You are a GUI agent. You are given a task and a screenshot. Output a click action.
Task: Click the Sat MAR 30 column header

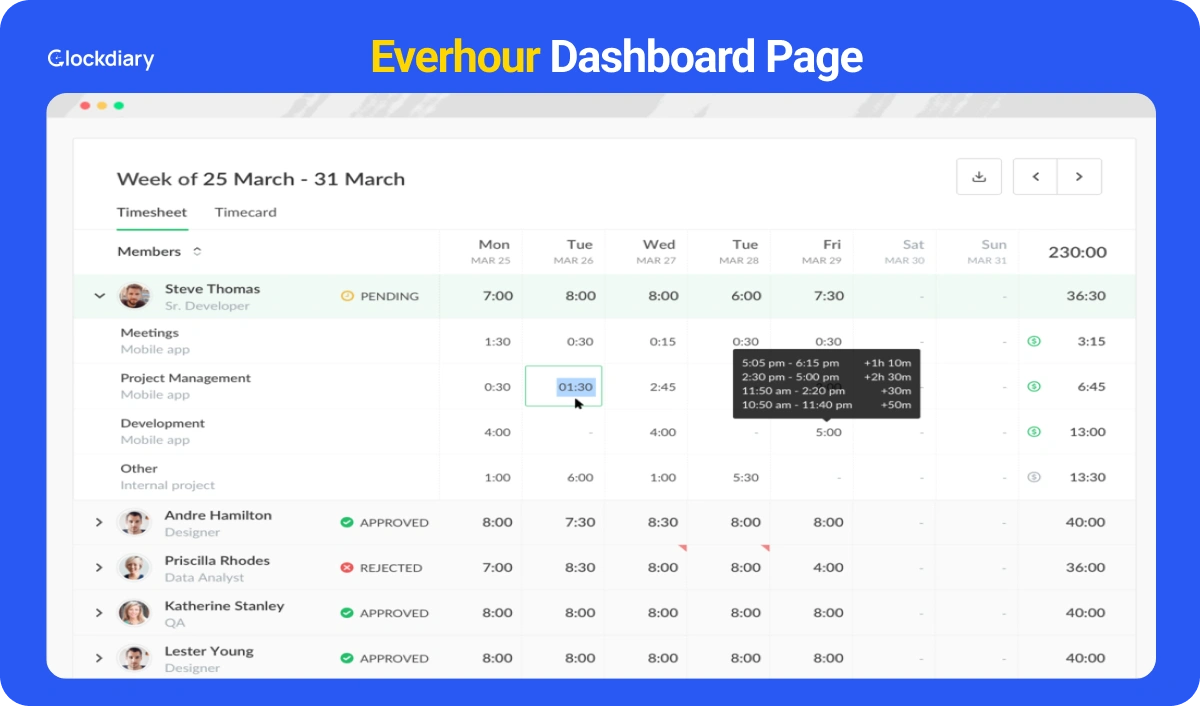click(x=906, y=252)
